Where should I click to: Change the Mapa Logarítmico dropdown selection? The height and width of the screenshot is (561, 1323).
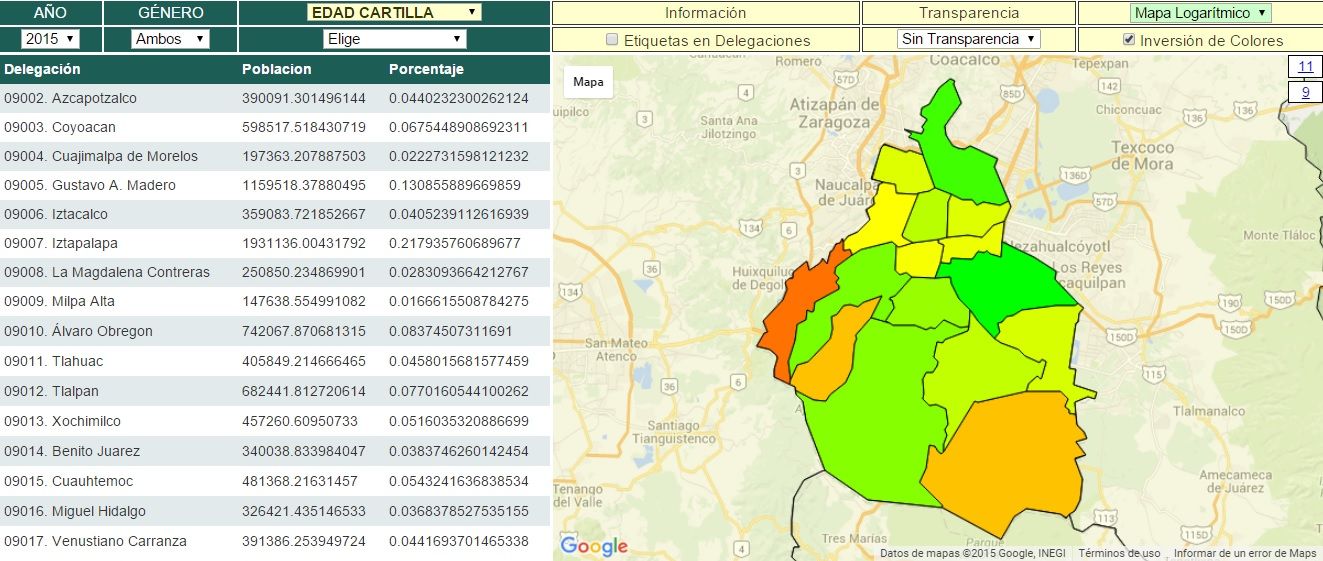(x=1200, y=13)
